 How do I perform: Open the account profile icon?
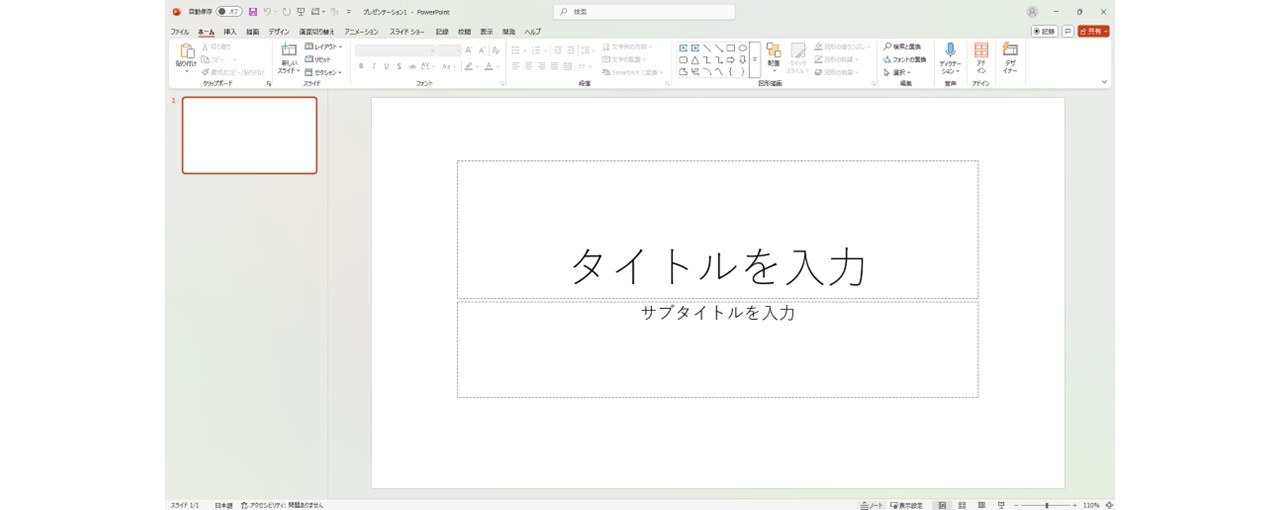click(1032, 12)
